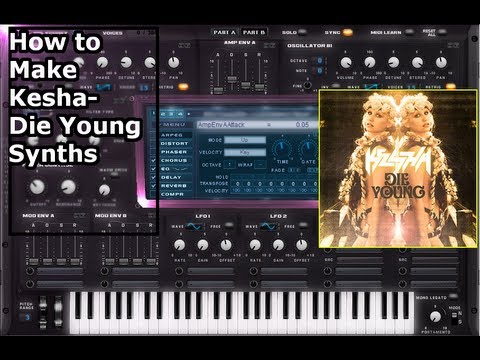Image resolution: width=480 pixels, height=360 pixels.
Task: Open the display Menu dropdown
Action: pos(172,124)
